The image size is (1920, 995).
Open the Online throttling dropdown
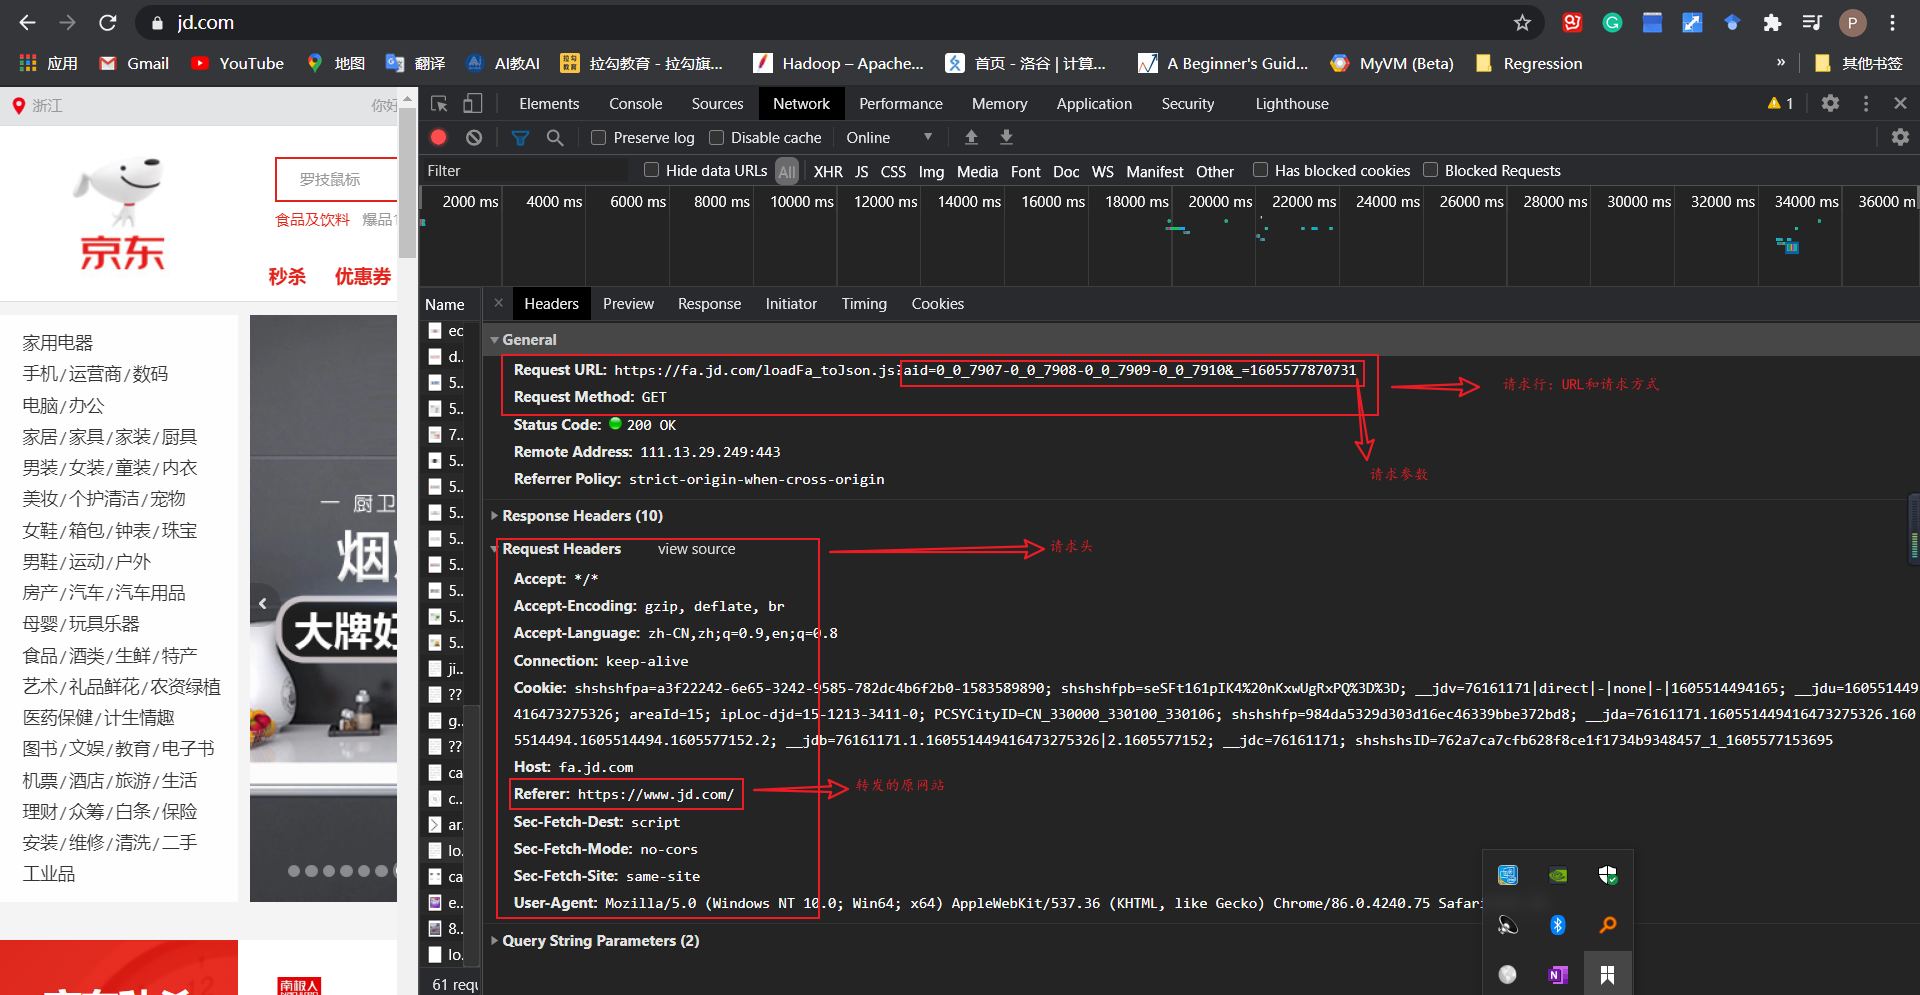click(889, 137)
